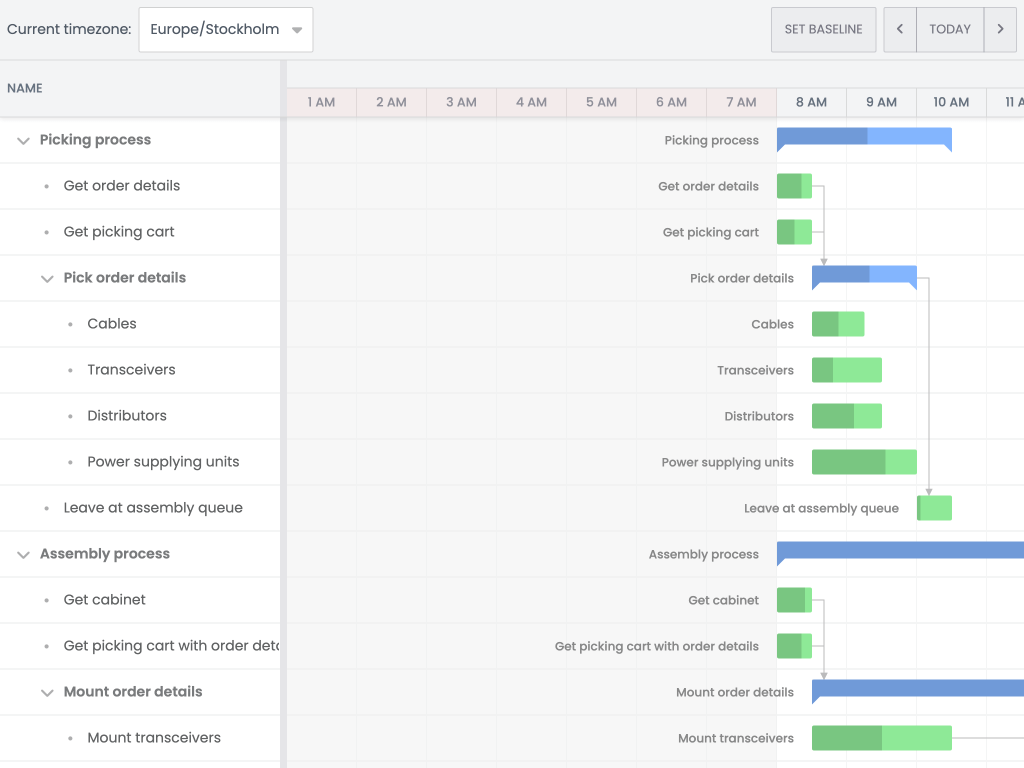Collapse the Picking process tree row

[24, 140]
